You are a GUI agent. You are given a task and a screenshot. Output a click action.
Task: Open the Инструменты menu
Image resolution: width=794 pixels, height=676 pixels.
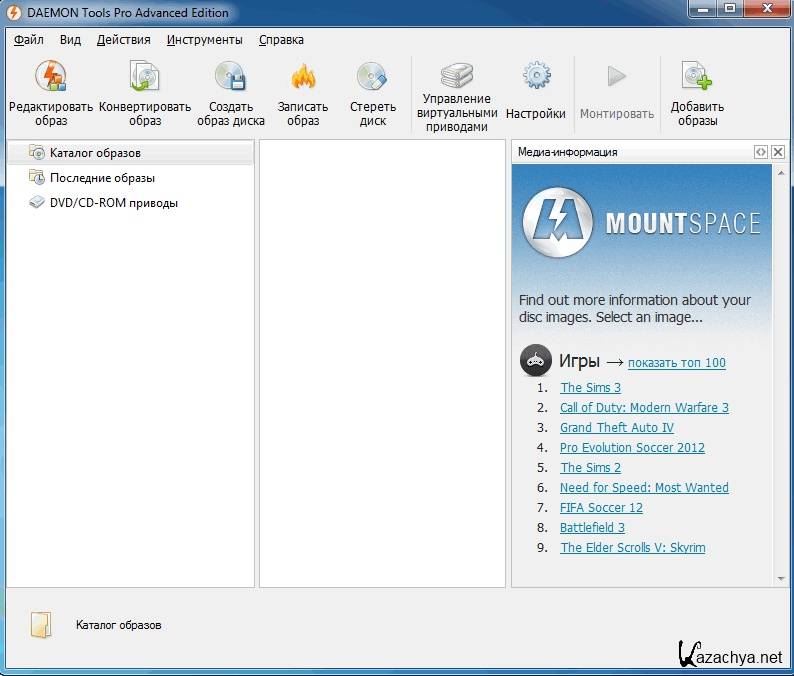[204, 40]
